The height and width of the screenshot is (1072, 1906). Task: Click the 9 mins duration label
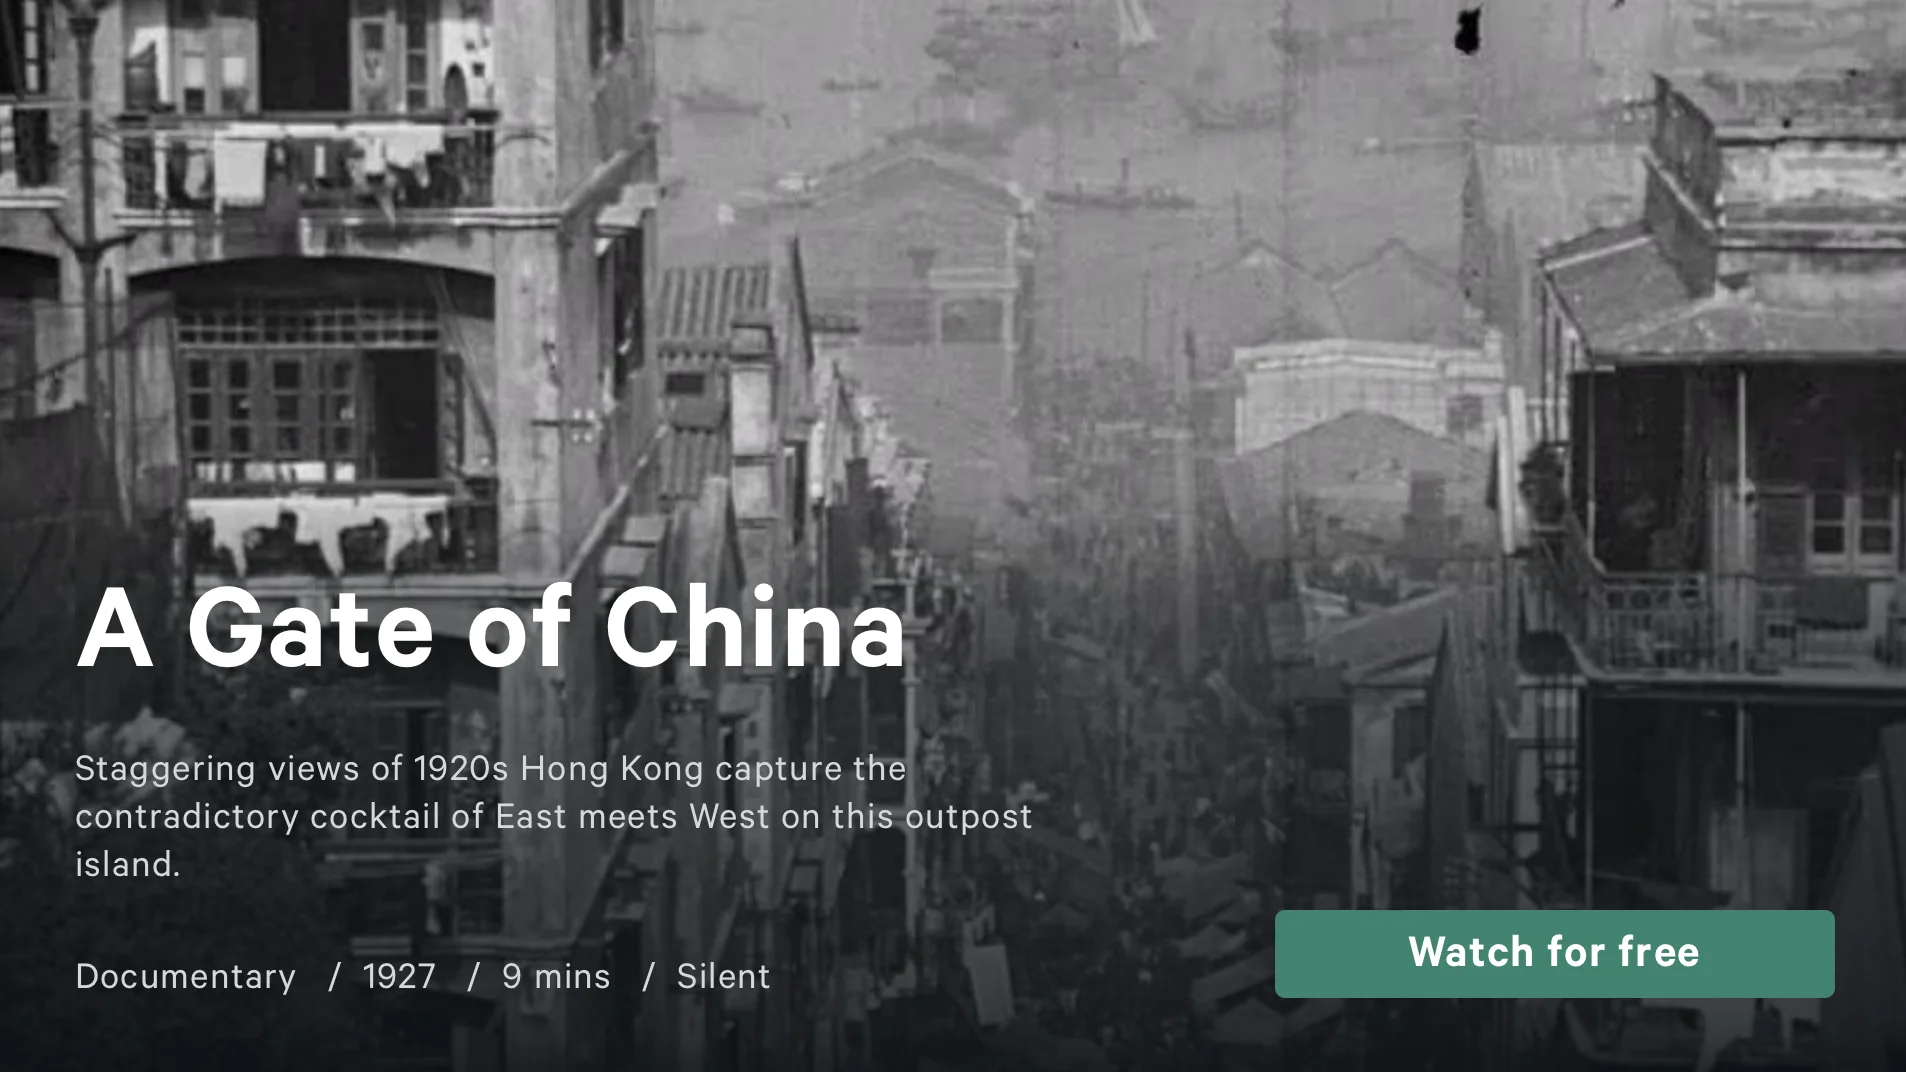point(556,976)
